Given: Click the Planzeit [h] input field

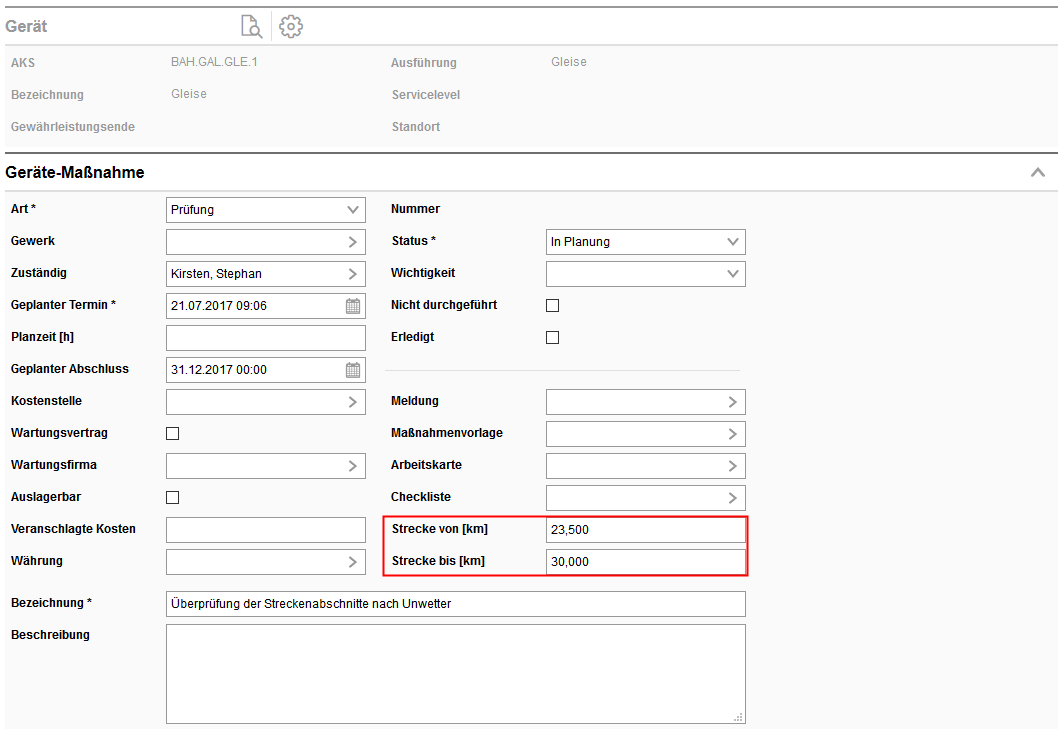Looking at the screenshot, I should [265, 338].
